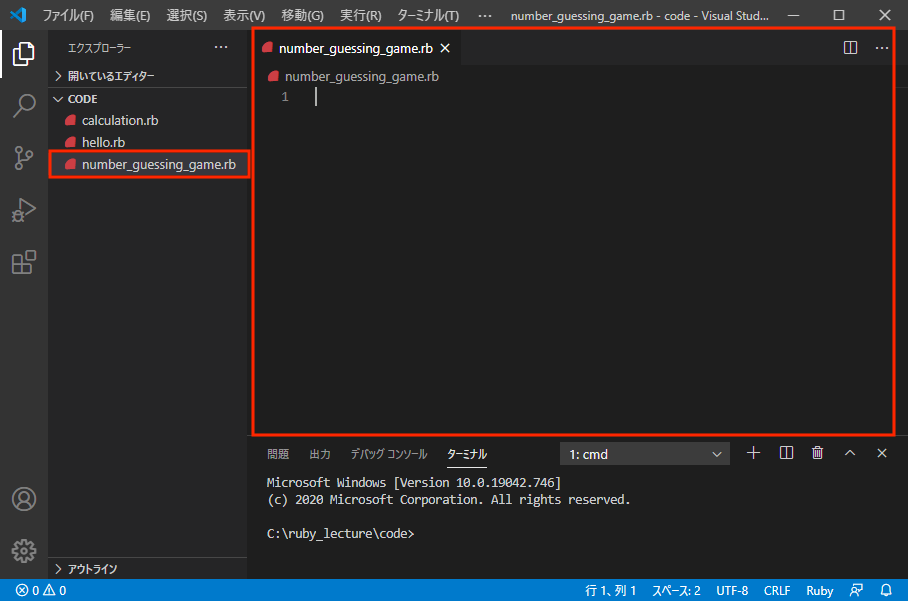Open the Accounts menu icon

point(24,499)
